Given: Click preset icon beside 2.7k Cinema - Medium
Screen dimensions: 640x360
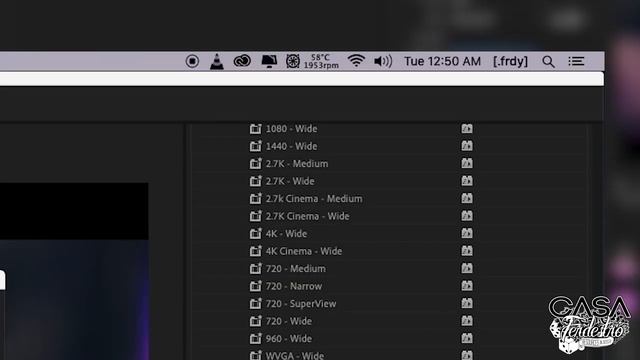Looking at the screenshot, I should point(256,199).
